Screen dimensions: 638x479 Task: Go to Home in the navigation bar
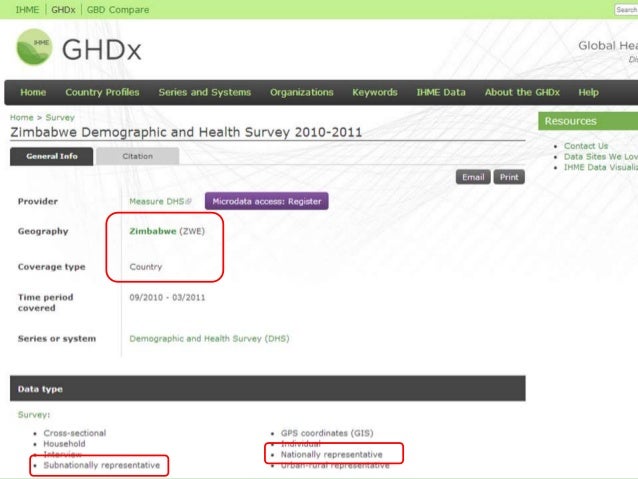[33, 92]
